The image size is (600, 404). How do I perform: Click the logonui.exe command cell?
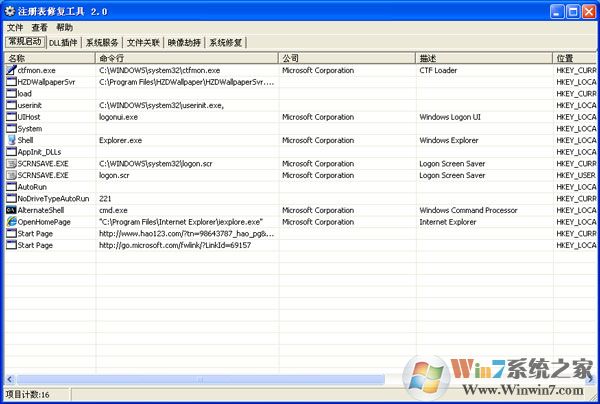(x=118, y=117)
